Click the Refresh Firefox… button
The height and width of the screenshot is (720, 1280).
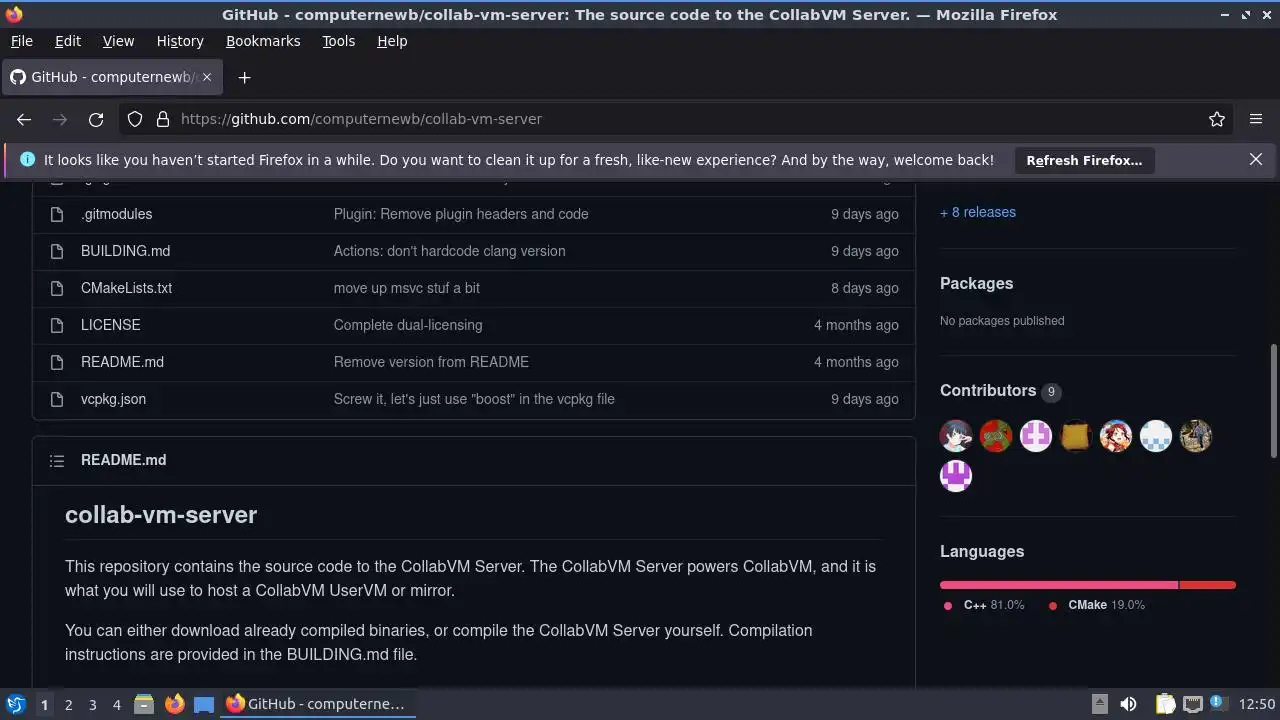[1084, 160]
